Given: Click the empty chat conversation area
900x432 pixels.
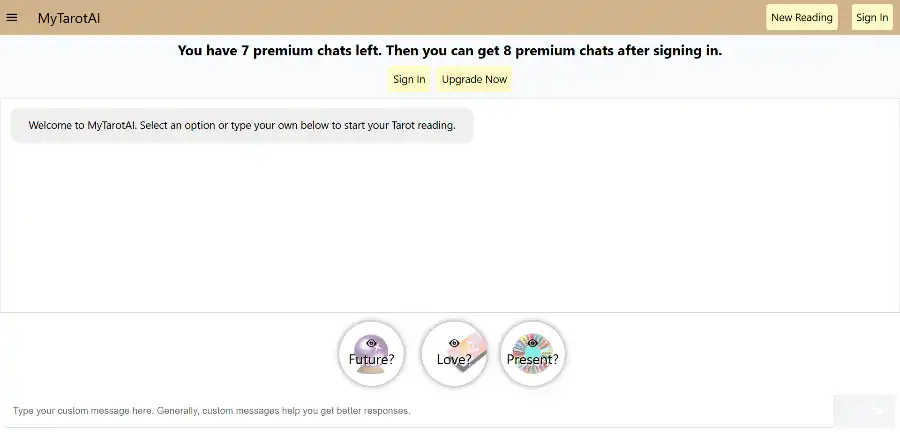Looking at the screenshot, I should (x=450, y=229).
